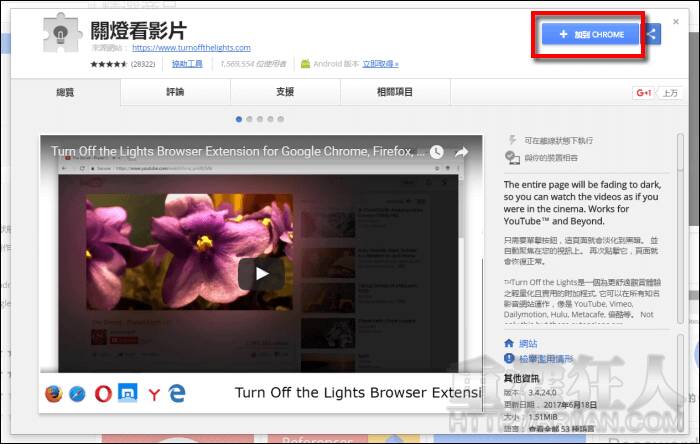The height and width of the screenshot is (444, 700).
Task: Switch to the 支援 support tab
Action: coord(285,92)
